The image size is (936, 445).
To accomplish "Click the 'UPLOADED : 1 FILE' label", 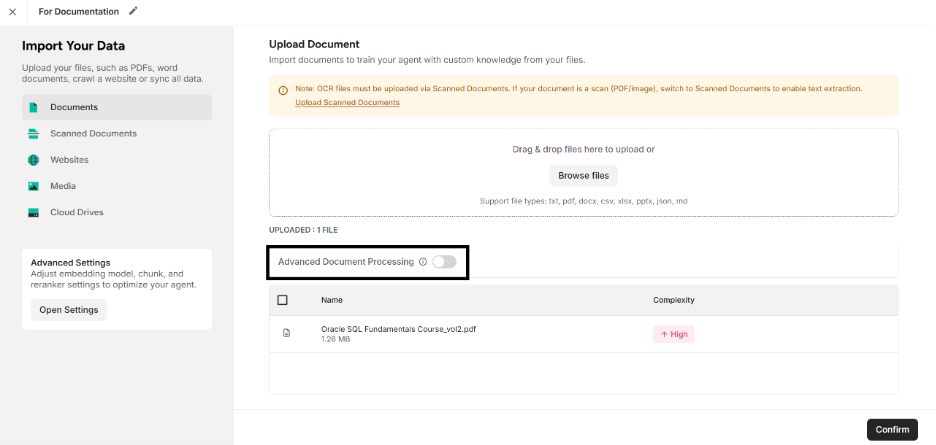I will point(303,230).
